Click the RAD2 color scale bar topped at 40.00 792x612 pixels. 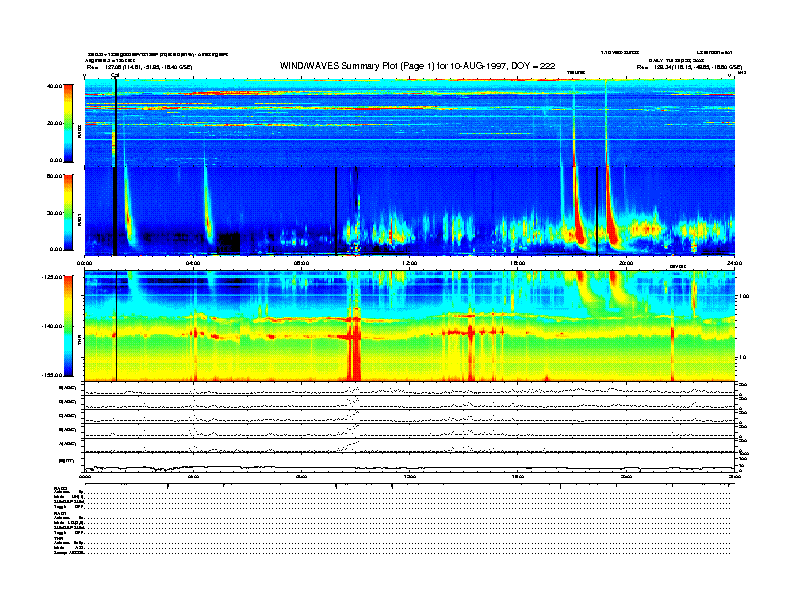tap(68, 123)
